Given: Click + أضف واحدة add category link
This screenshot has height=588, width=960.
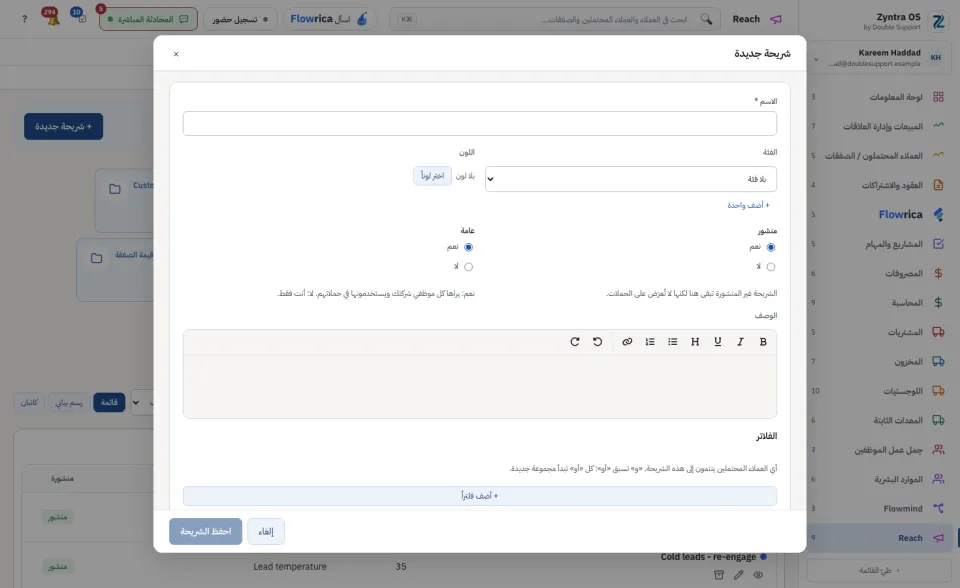Looking at the screenshot, I should click(748, 205).
